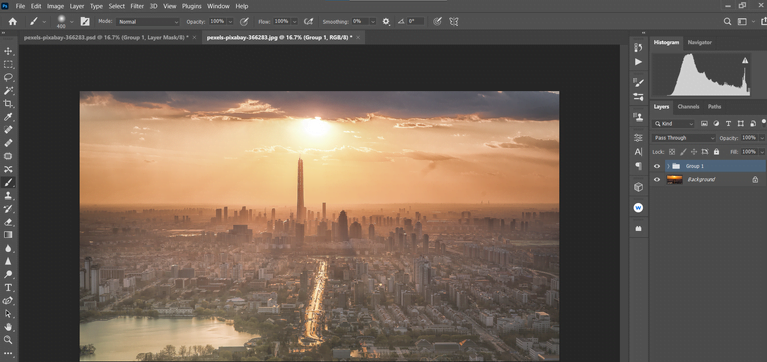Select the Hand tool

click(x=8, y=327)
